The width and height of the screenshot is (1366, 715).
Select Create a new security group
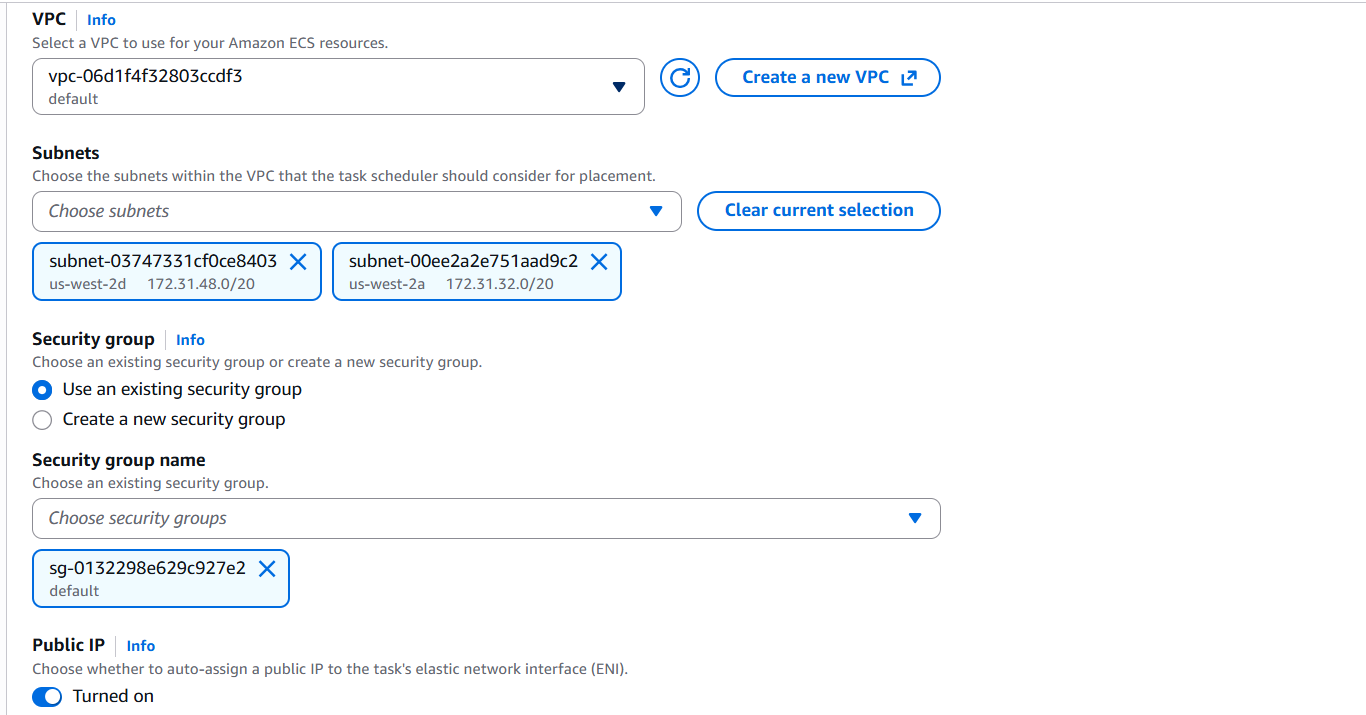click(x=42, y=420)
